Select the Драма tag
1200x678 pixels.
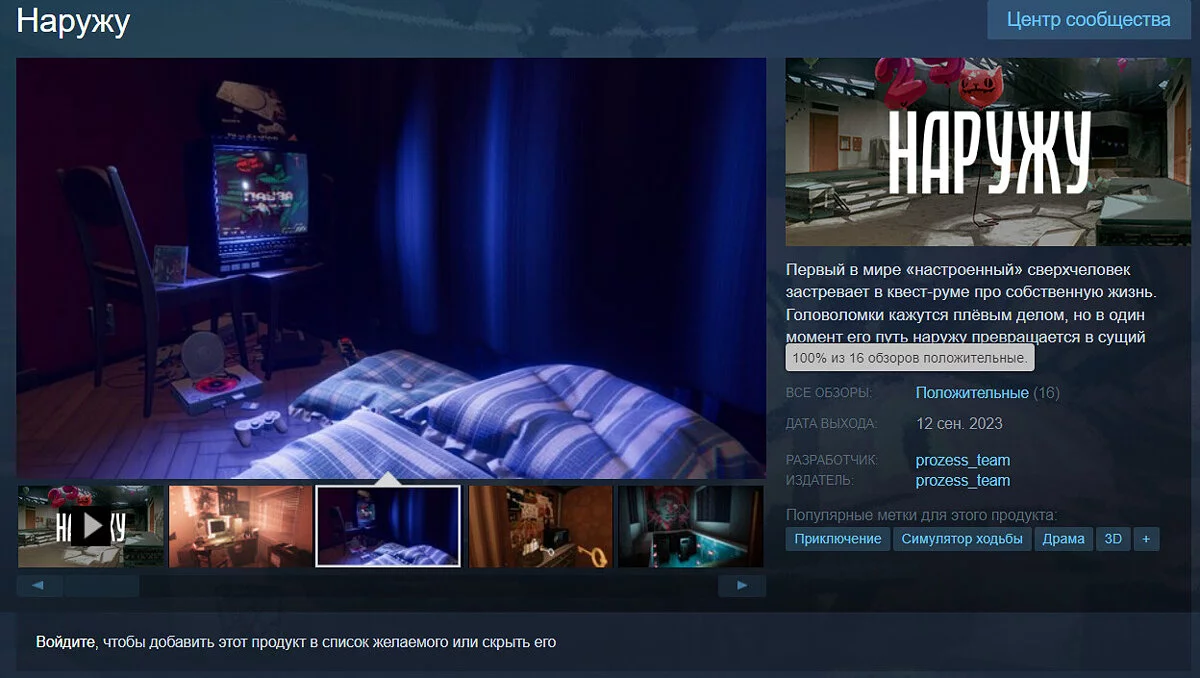coord(1063,538)
